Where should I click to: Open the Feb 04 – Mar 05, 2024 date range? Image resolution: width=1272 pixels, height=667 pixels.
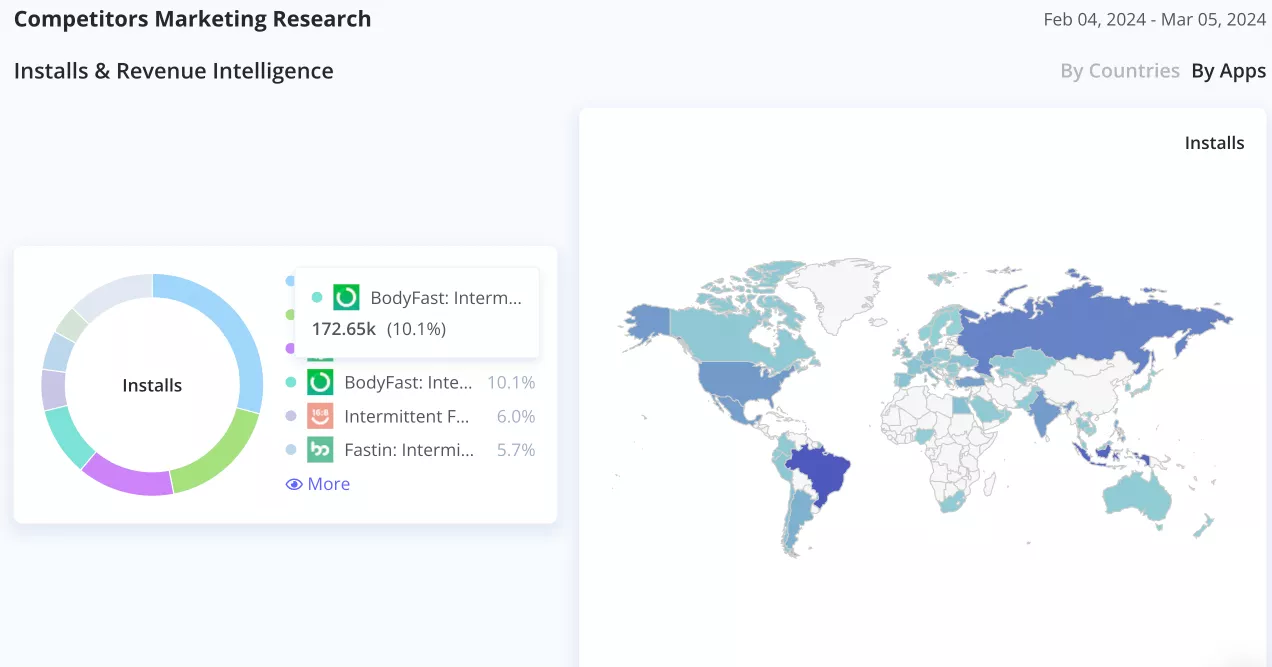click(1155, 19)
